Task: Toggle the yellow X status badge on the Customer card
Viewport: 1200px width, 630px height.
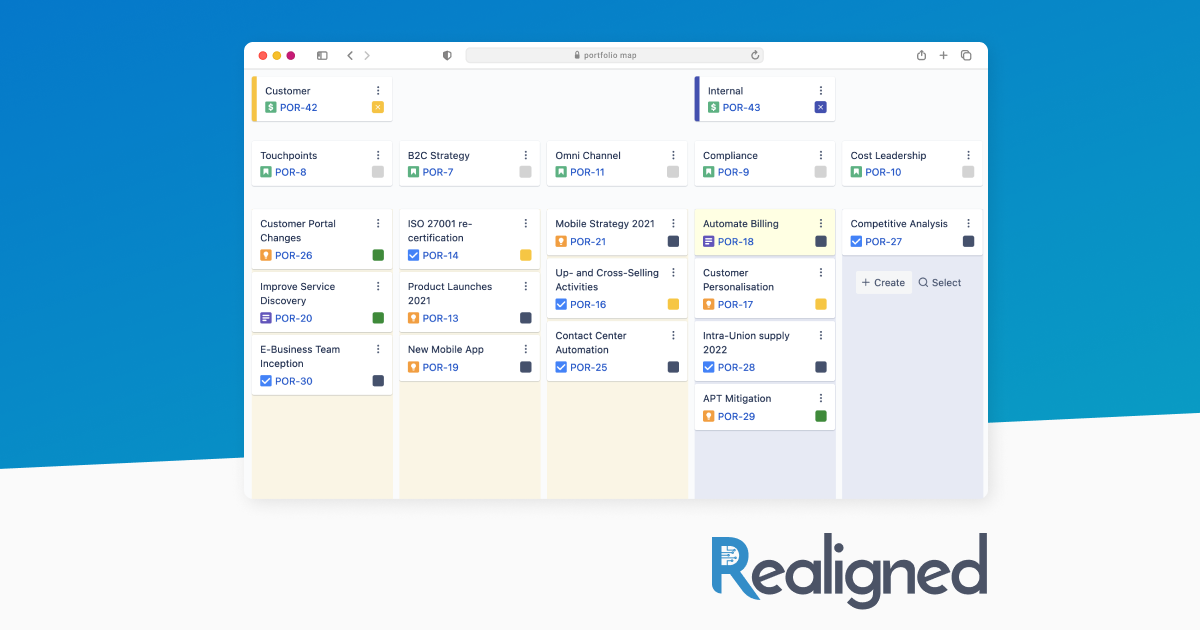Action: click(x=377, y=107)
